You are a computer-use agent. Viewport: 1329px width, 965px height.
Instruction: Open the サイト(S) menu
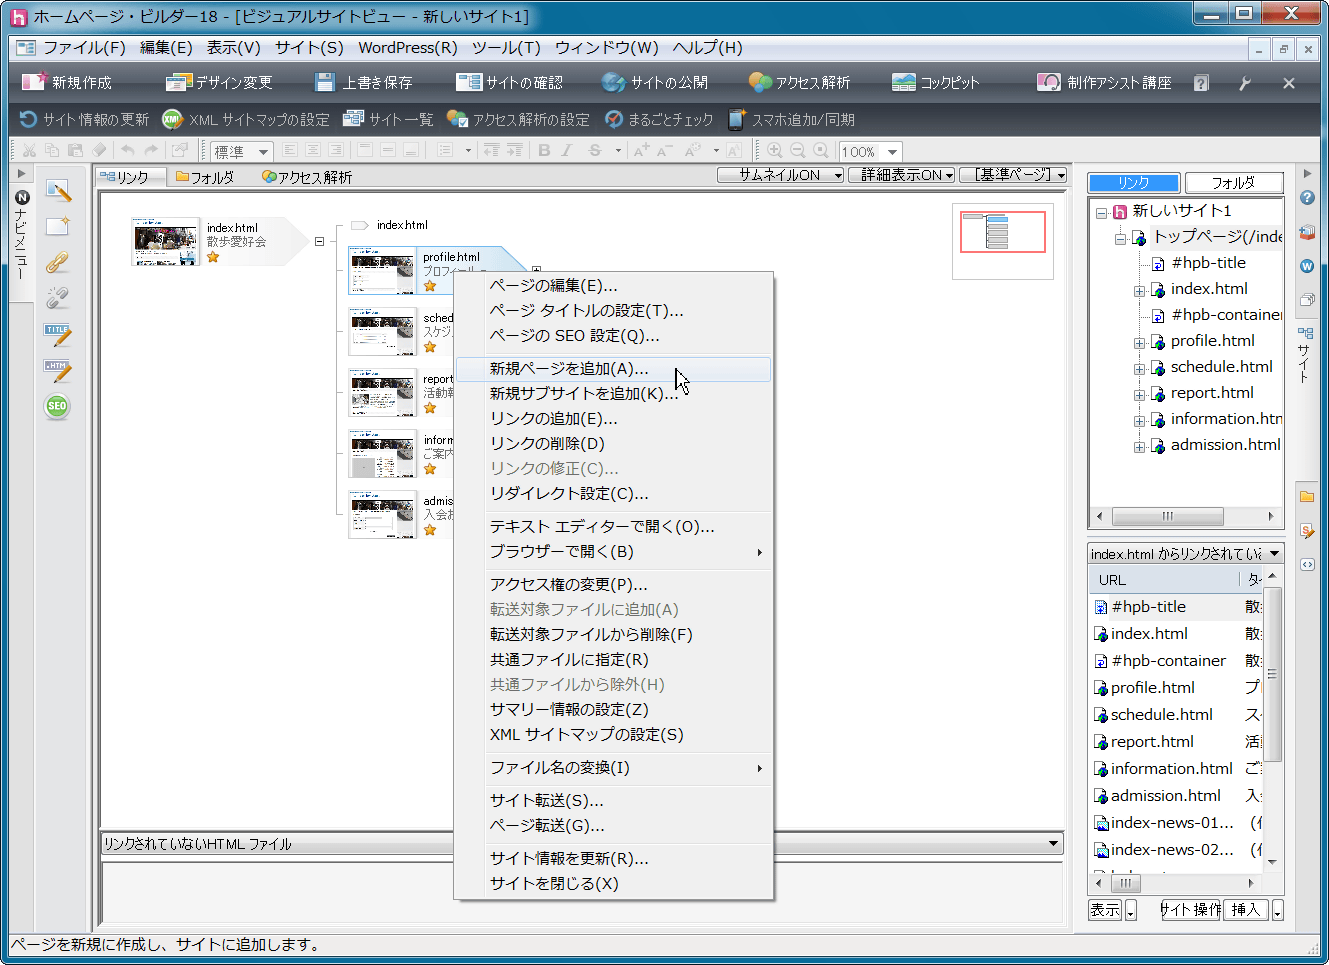pyautogui.click(x=309, y=48)
